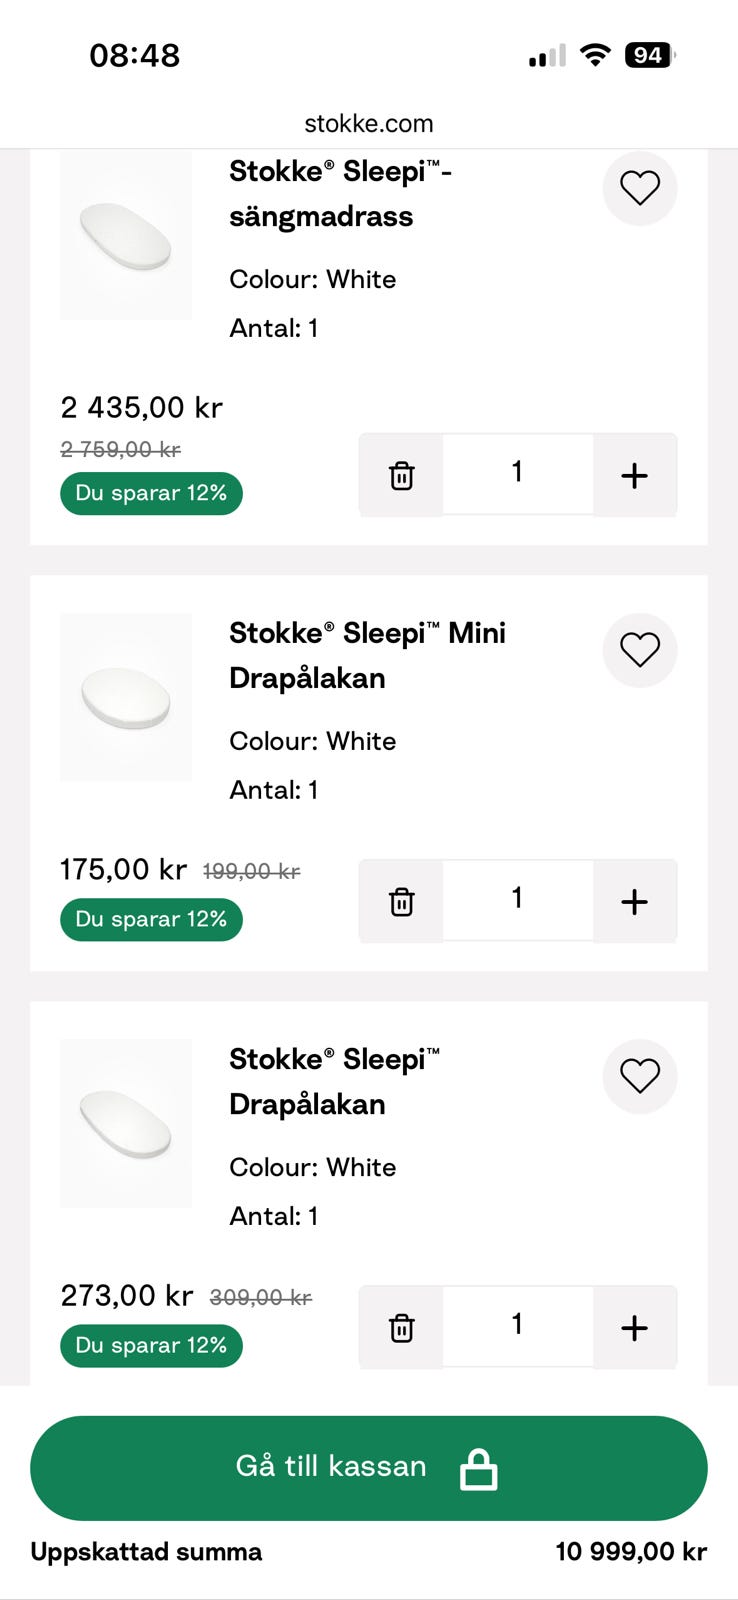View Sleepi Mini Drapålakan product image

pyautogui.click(x=126, y=697)
